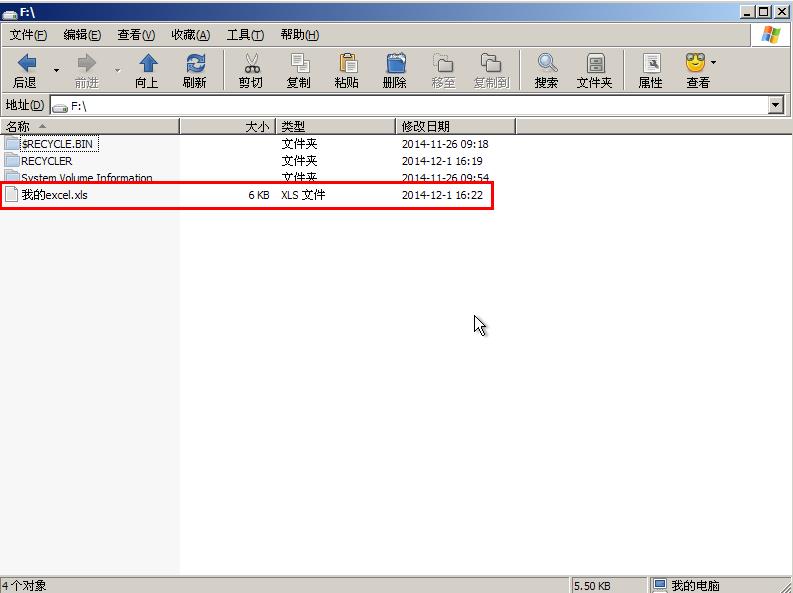Open the Forward history dropdown arrow
This screenshot has height=593, width=793.
(x=117, y=70)
